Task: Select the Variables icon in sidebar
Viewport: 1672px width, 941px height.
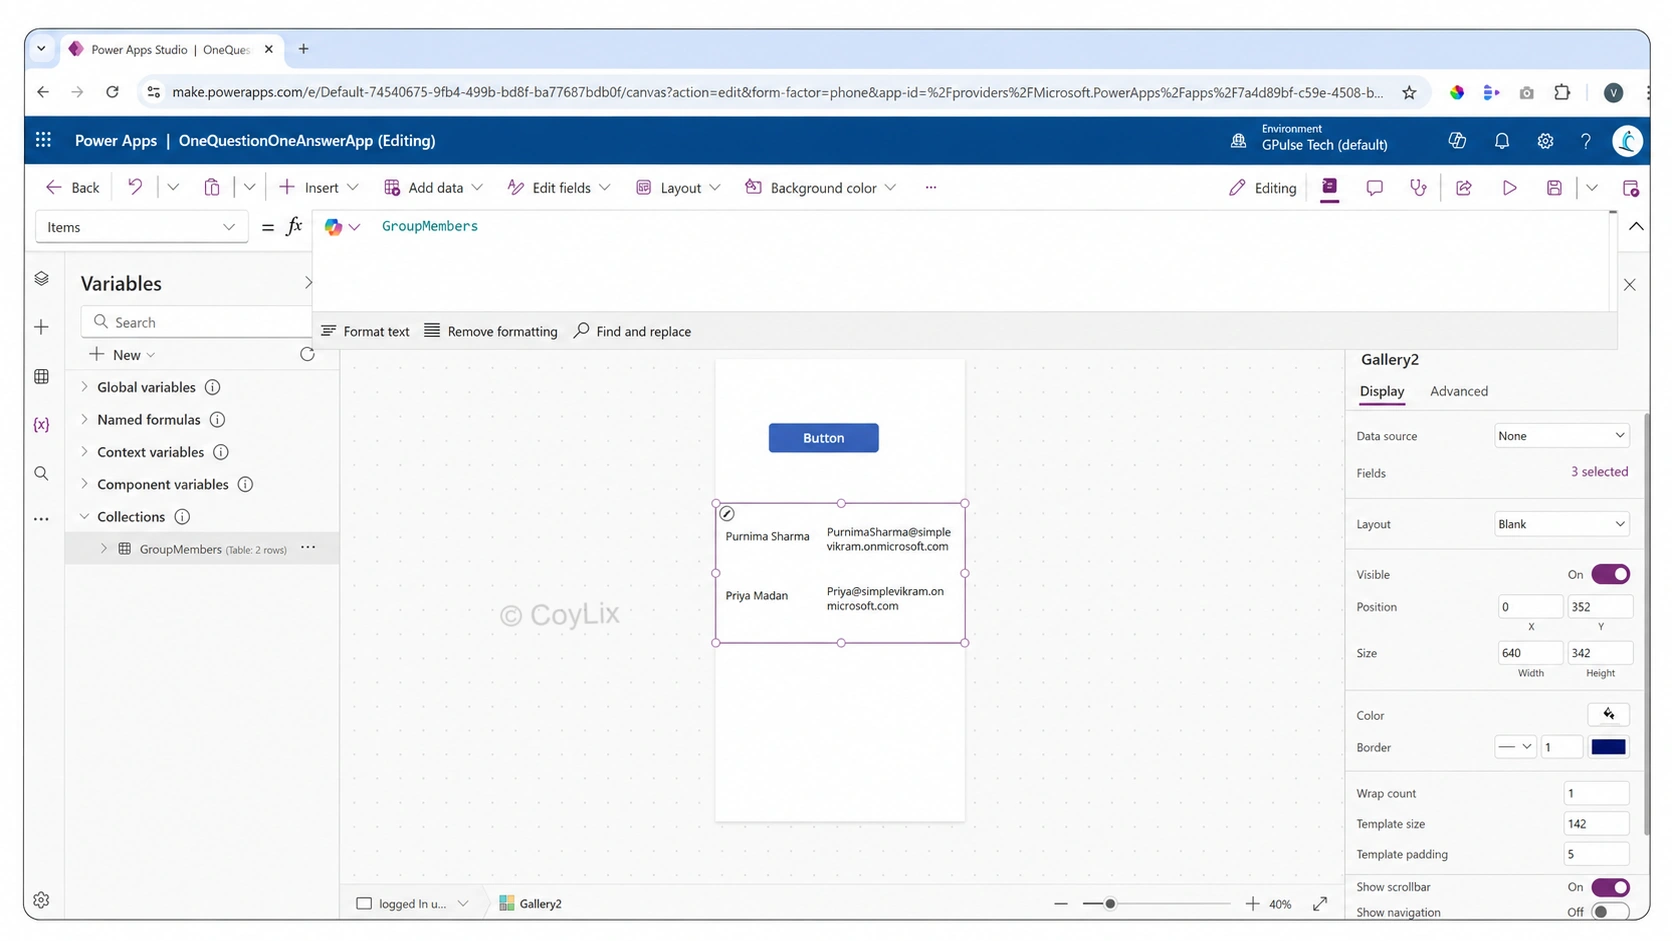Action: (41, 425)
